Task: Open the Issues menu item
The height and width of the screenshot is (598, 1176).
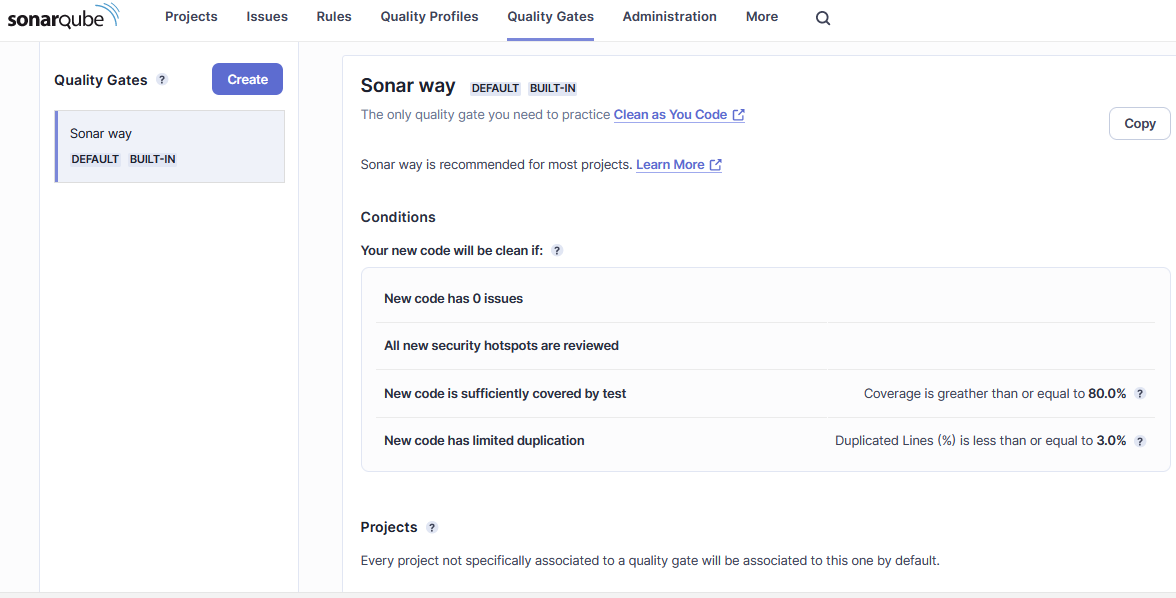Action: coord(267,17)
